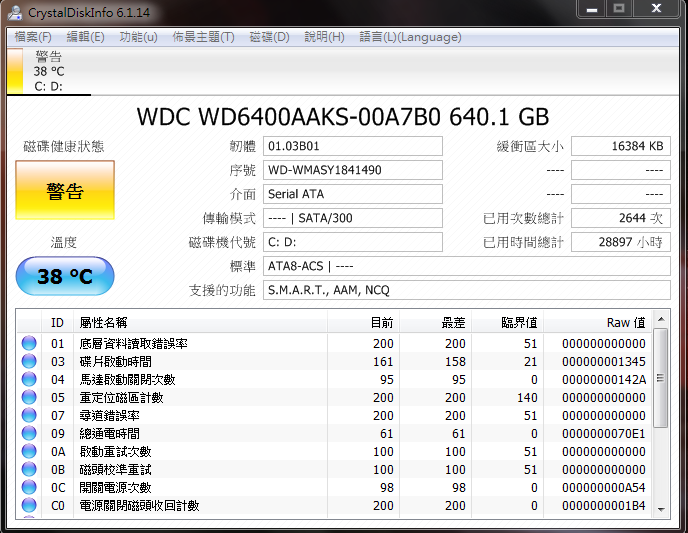Click the 最差 column header
This screenshot has width=688, height=533.
tap(435, 322)
